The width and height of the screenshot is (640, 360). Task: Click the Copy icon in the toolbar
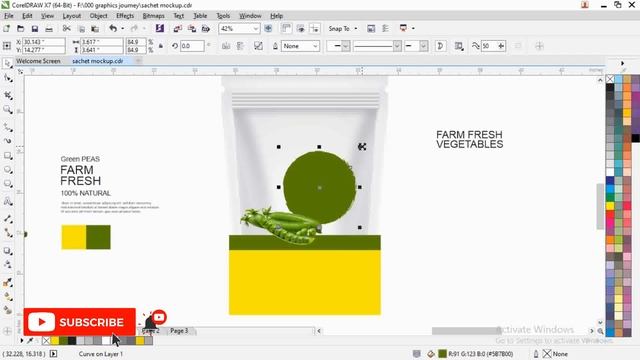point(81,29)
